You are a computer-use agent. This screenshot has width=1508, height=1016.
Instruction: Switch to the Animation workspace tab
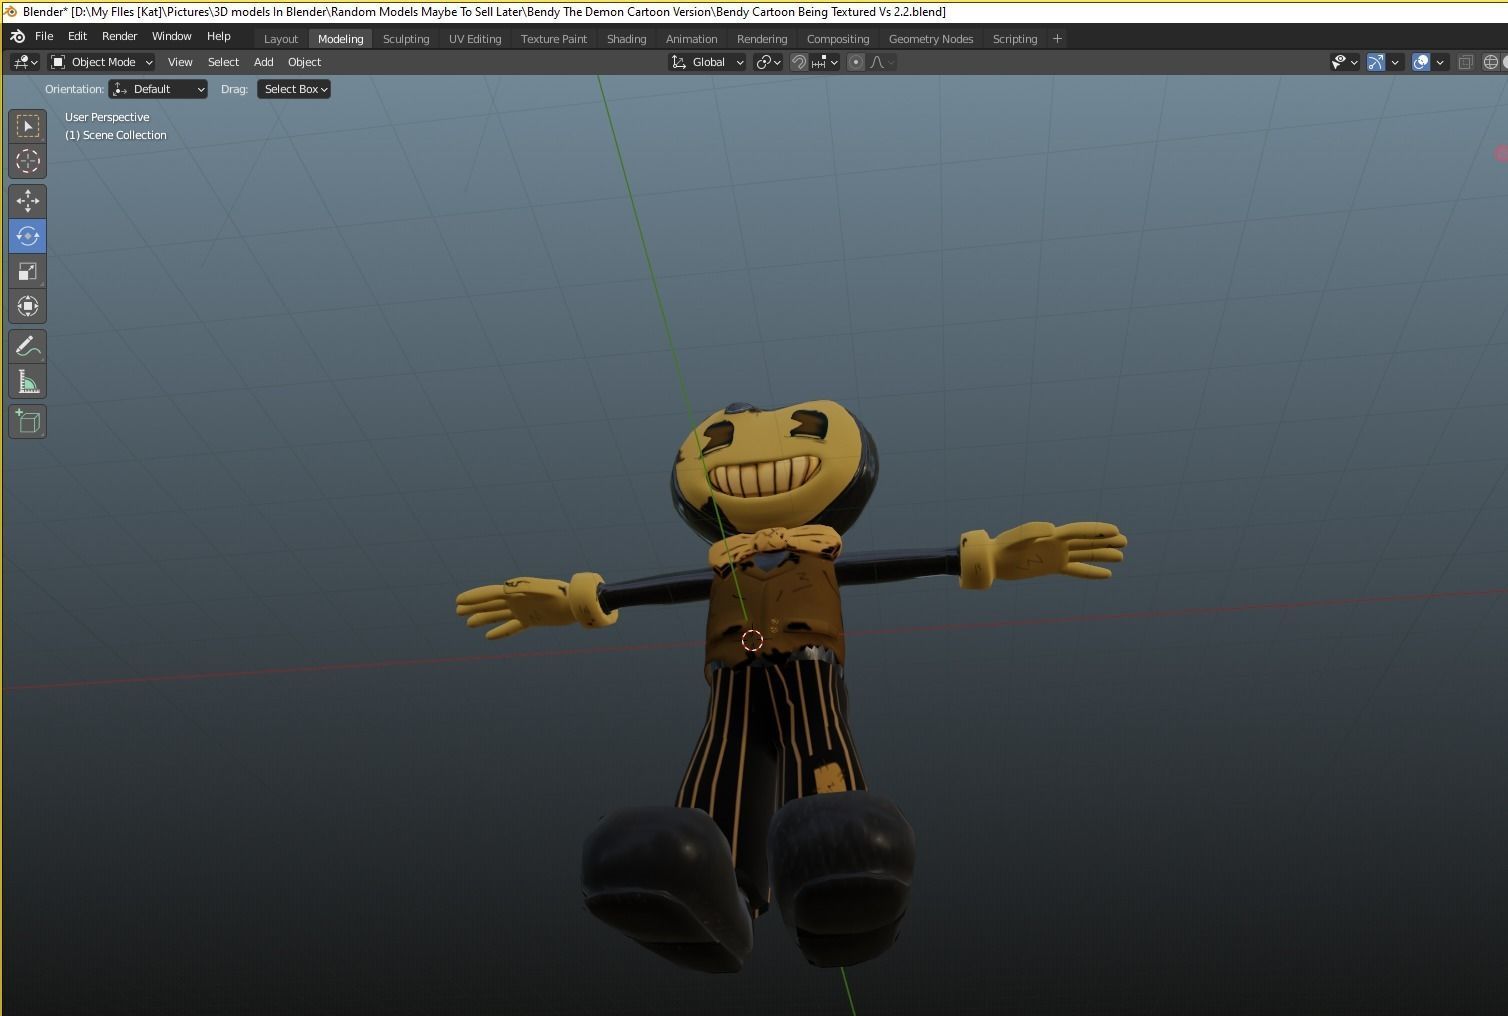[x=691, y=39]
